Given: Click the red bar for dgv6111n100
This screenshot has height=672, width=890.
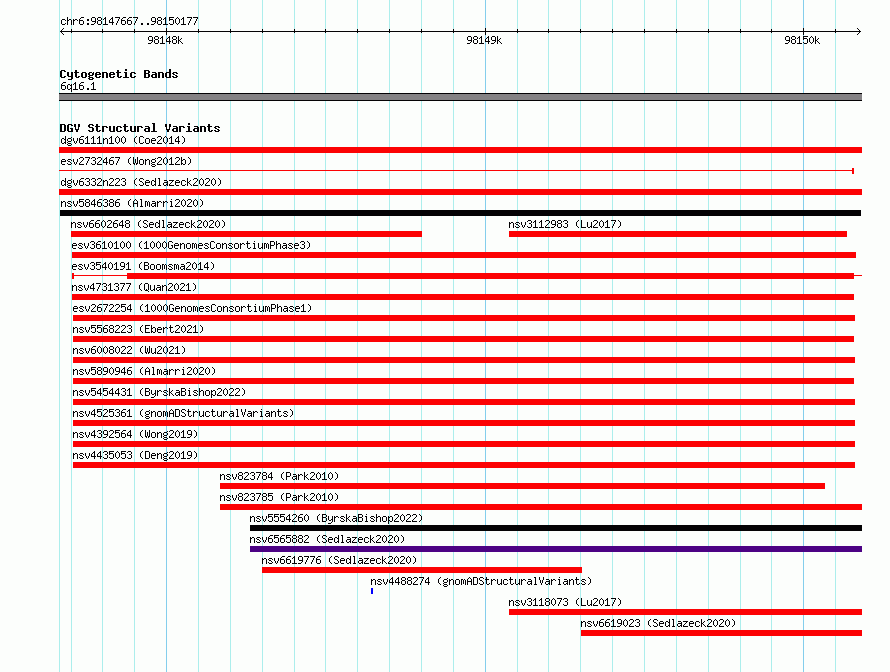Looking at the screenshot, I should point(460,150).
